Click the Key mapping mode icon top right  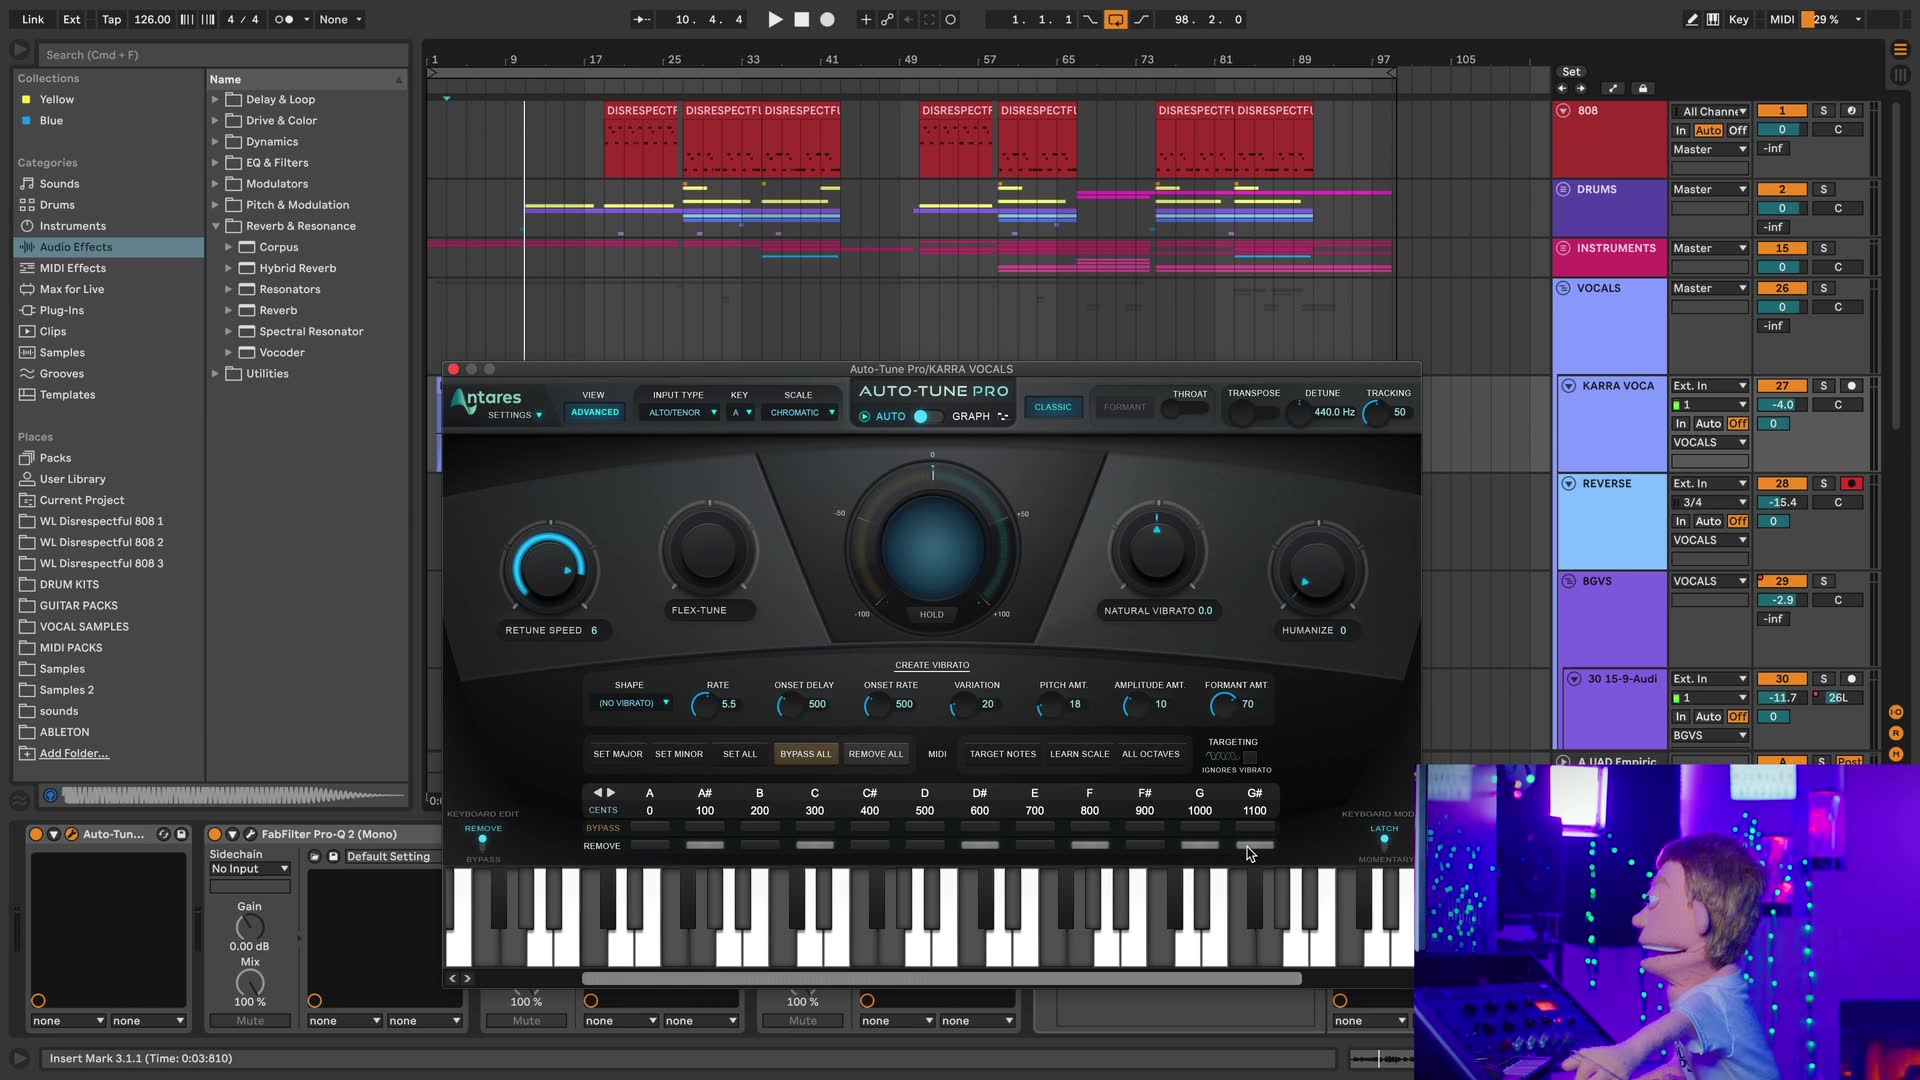1738,19
